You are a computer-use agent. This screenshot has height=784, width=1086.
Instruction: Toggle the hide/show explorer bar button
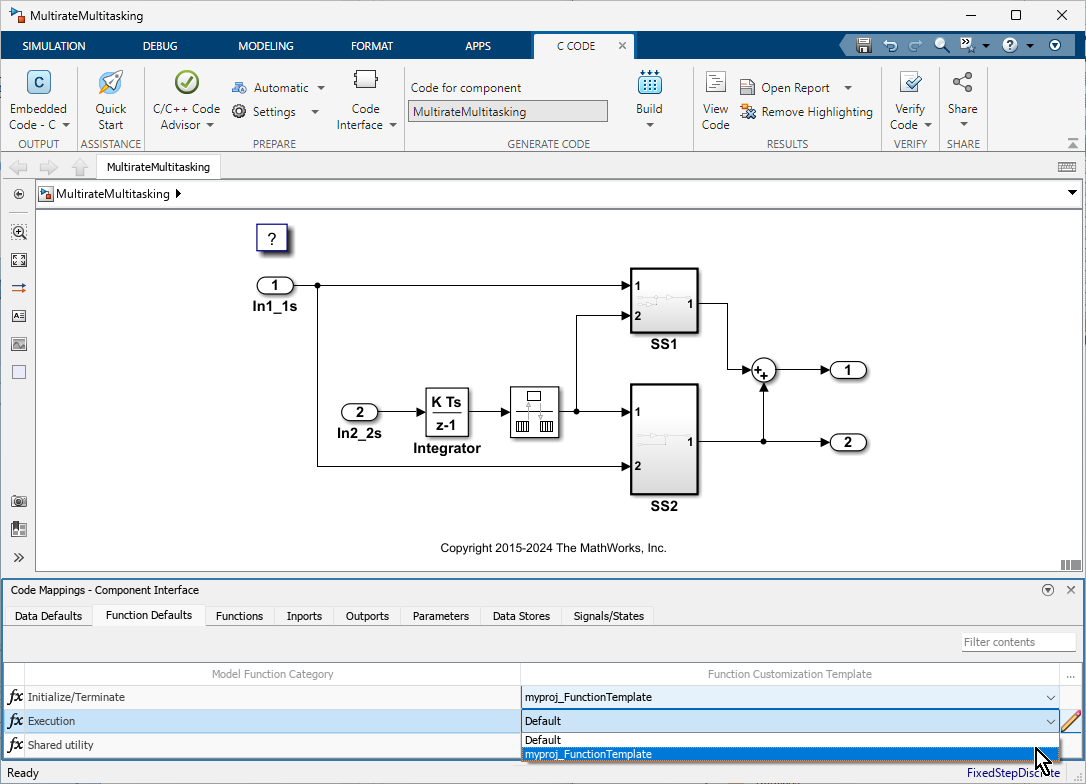point(19,194)
